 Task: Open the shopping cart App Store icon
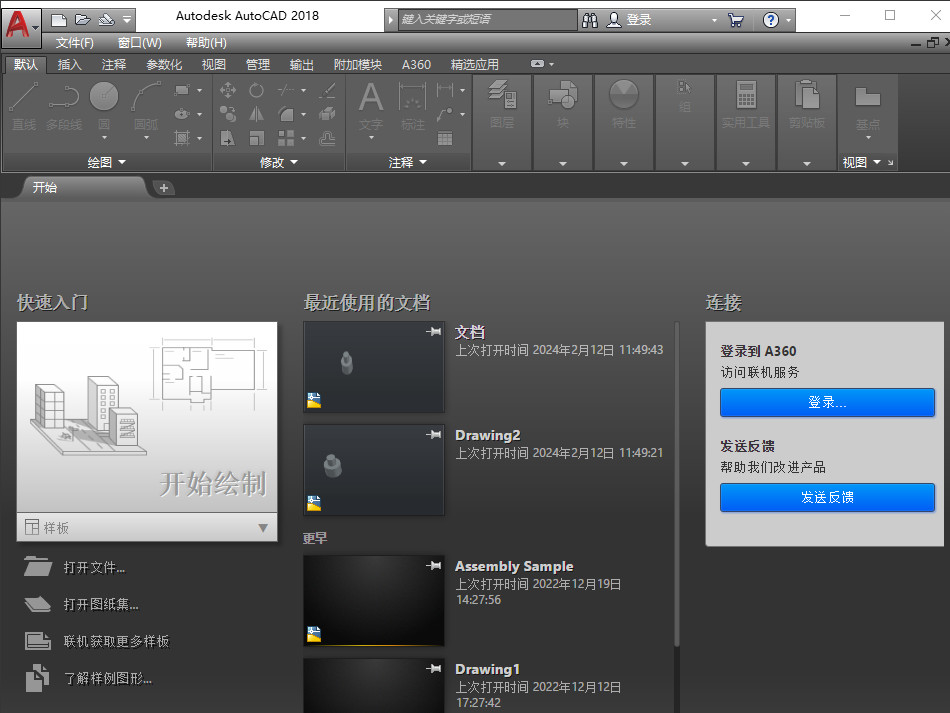click(x=736, y=20)
